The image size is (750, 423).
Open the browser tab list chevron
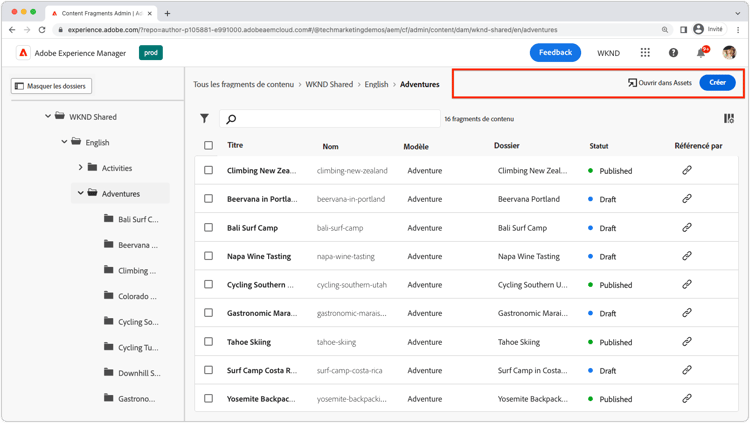pyautogui.click(x=737, y=13)
